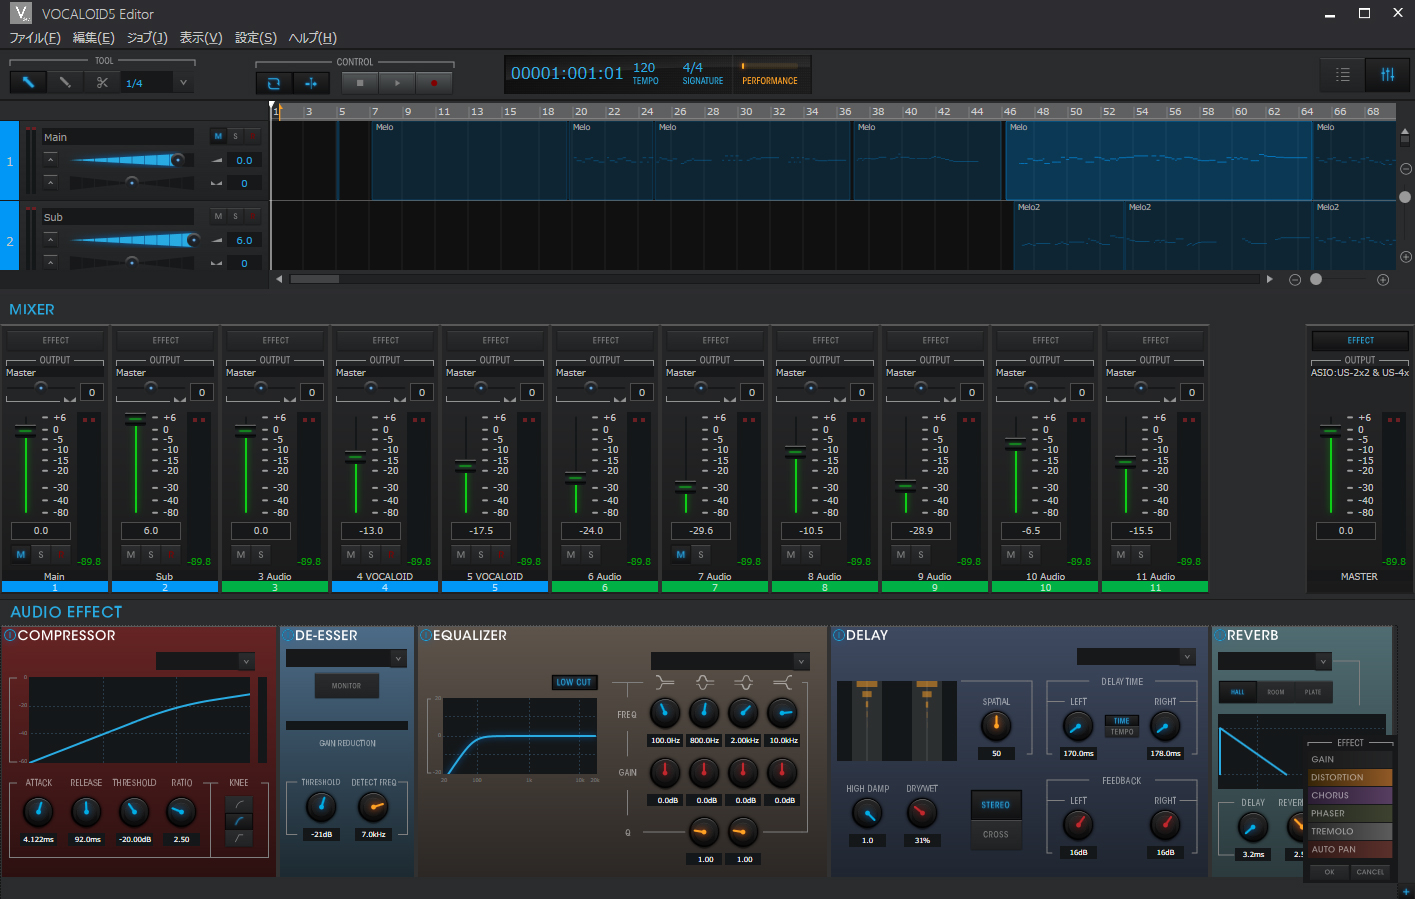Switch delay time mode to TEMPO
This screenshot has height=899, width=1415.
click(1122, 732)
